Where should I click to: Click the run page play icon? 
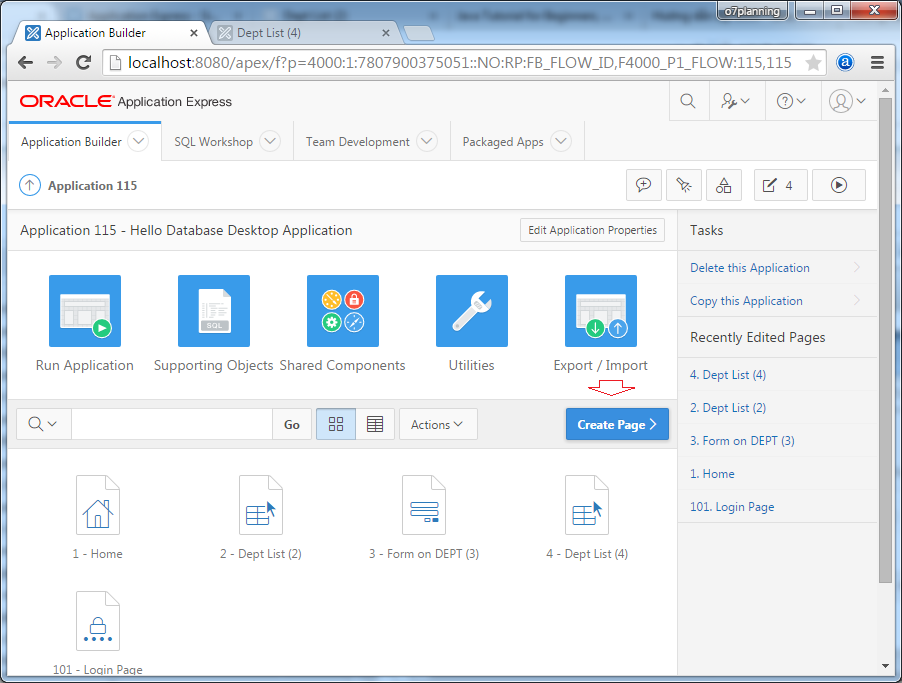pos(839,185)
